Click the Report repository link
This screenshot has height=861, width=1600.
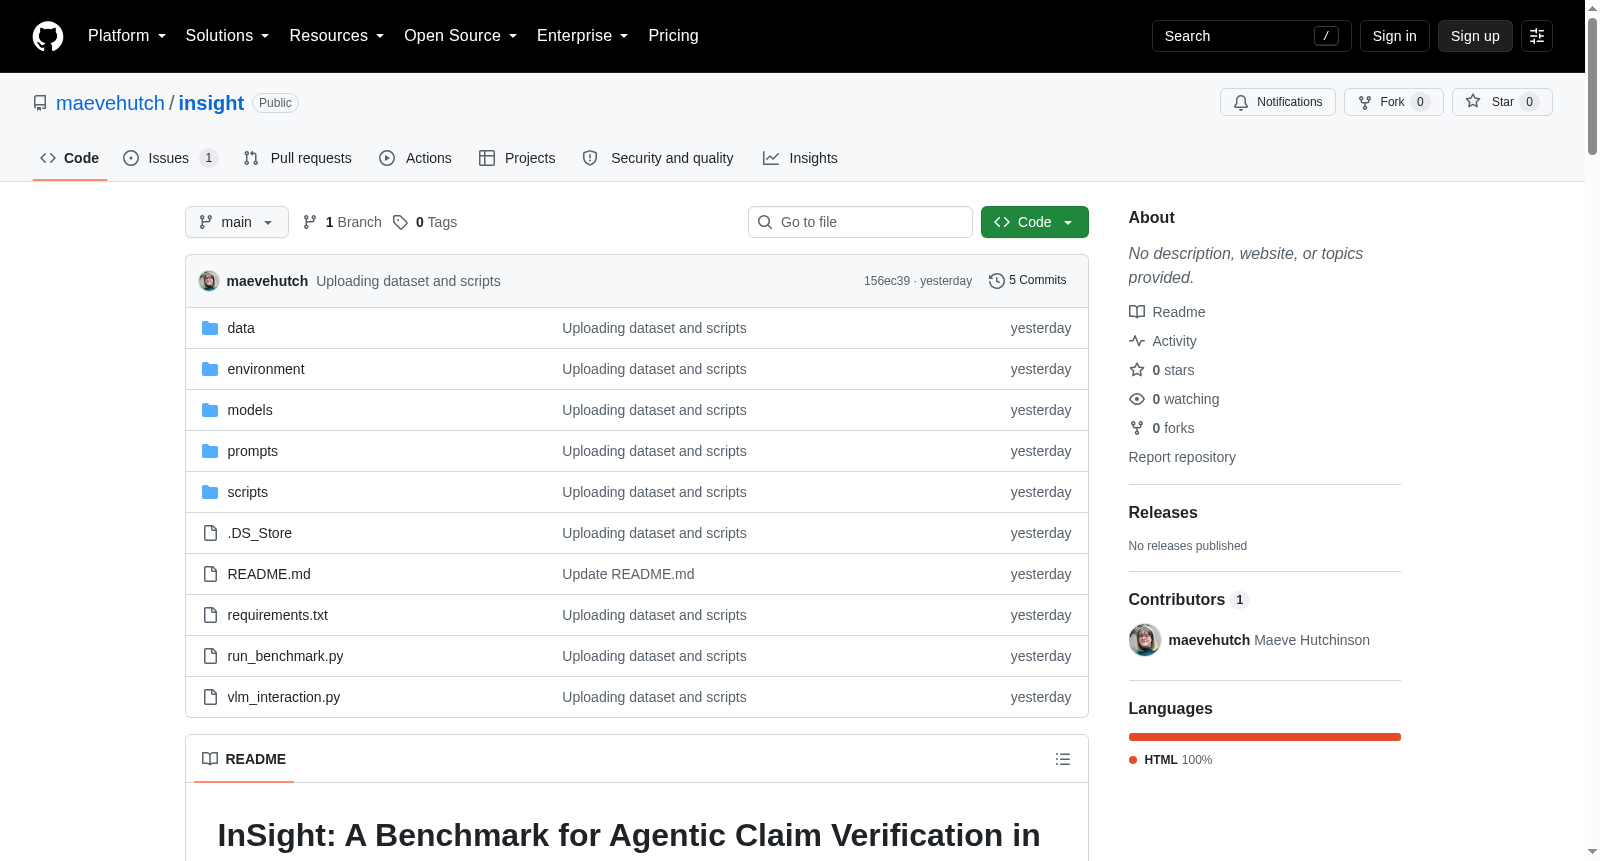point(1182,457)
